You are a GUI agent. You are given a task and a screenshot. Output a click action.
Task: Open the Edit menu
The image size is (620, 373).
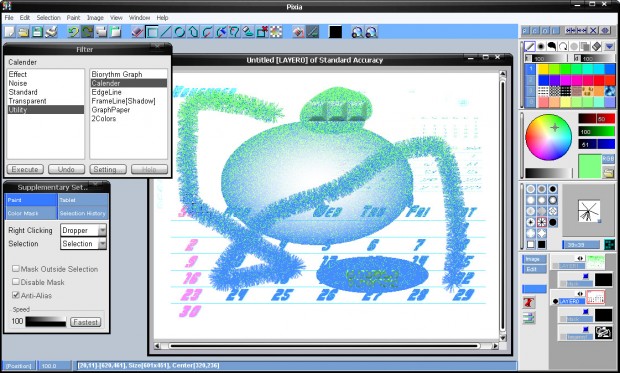(x=25, y=18)
